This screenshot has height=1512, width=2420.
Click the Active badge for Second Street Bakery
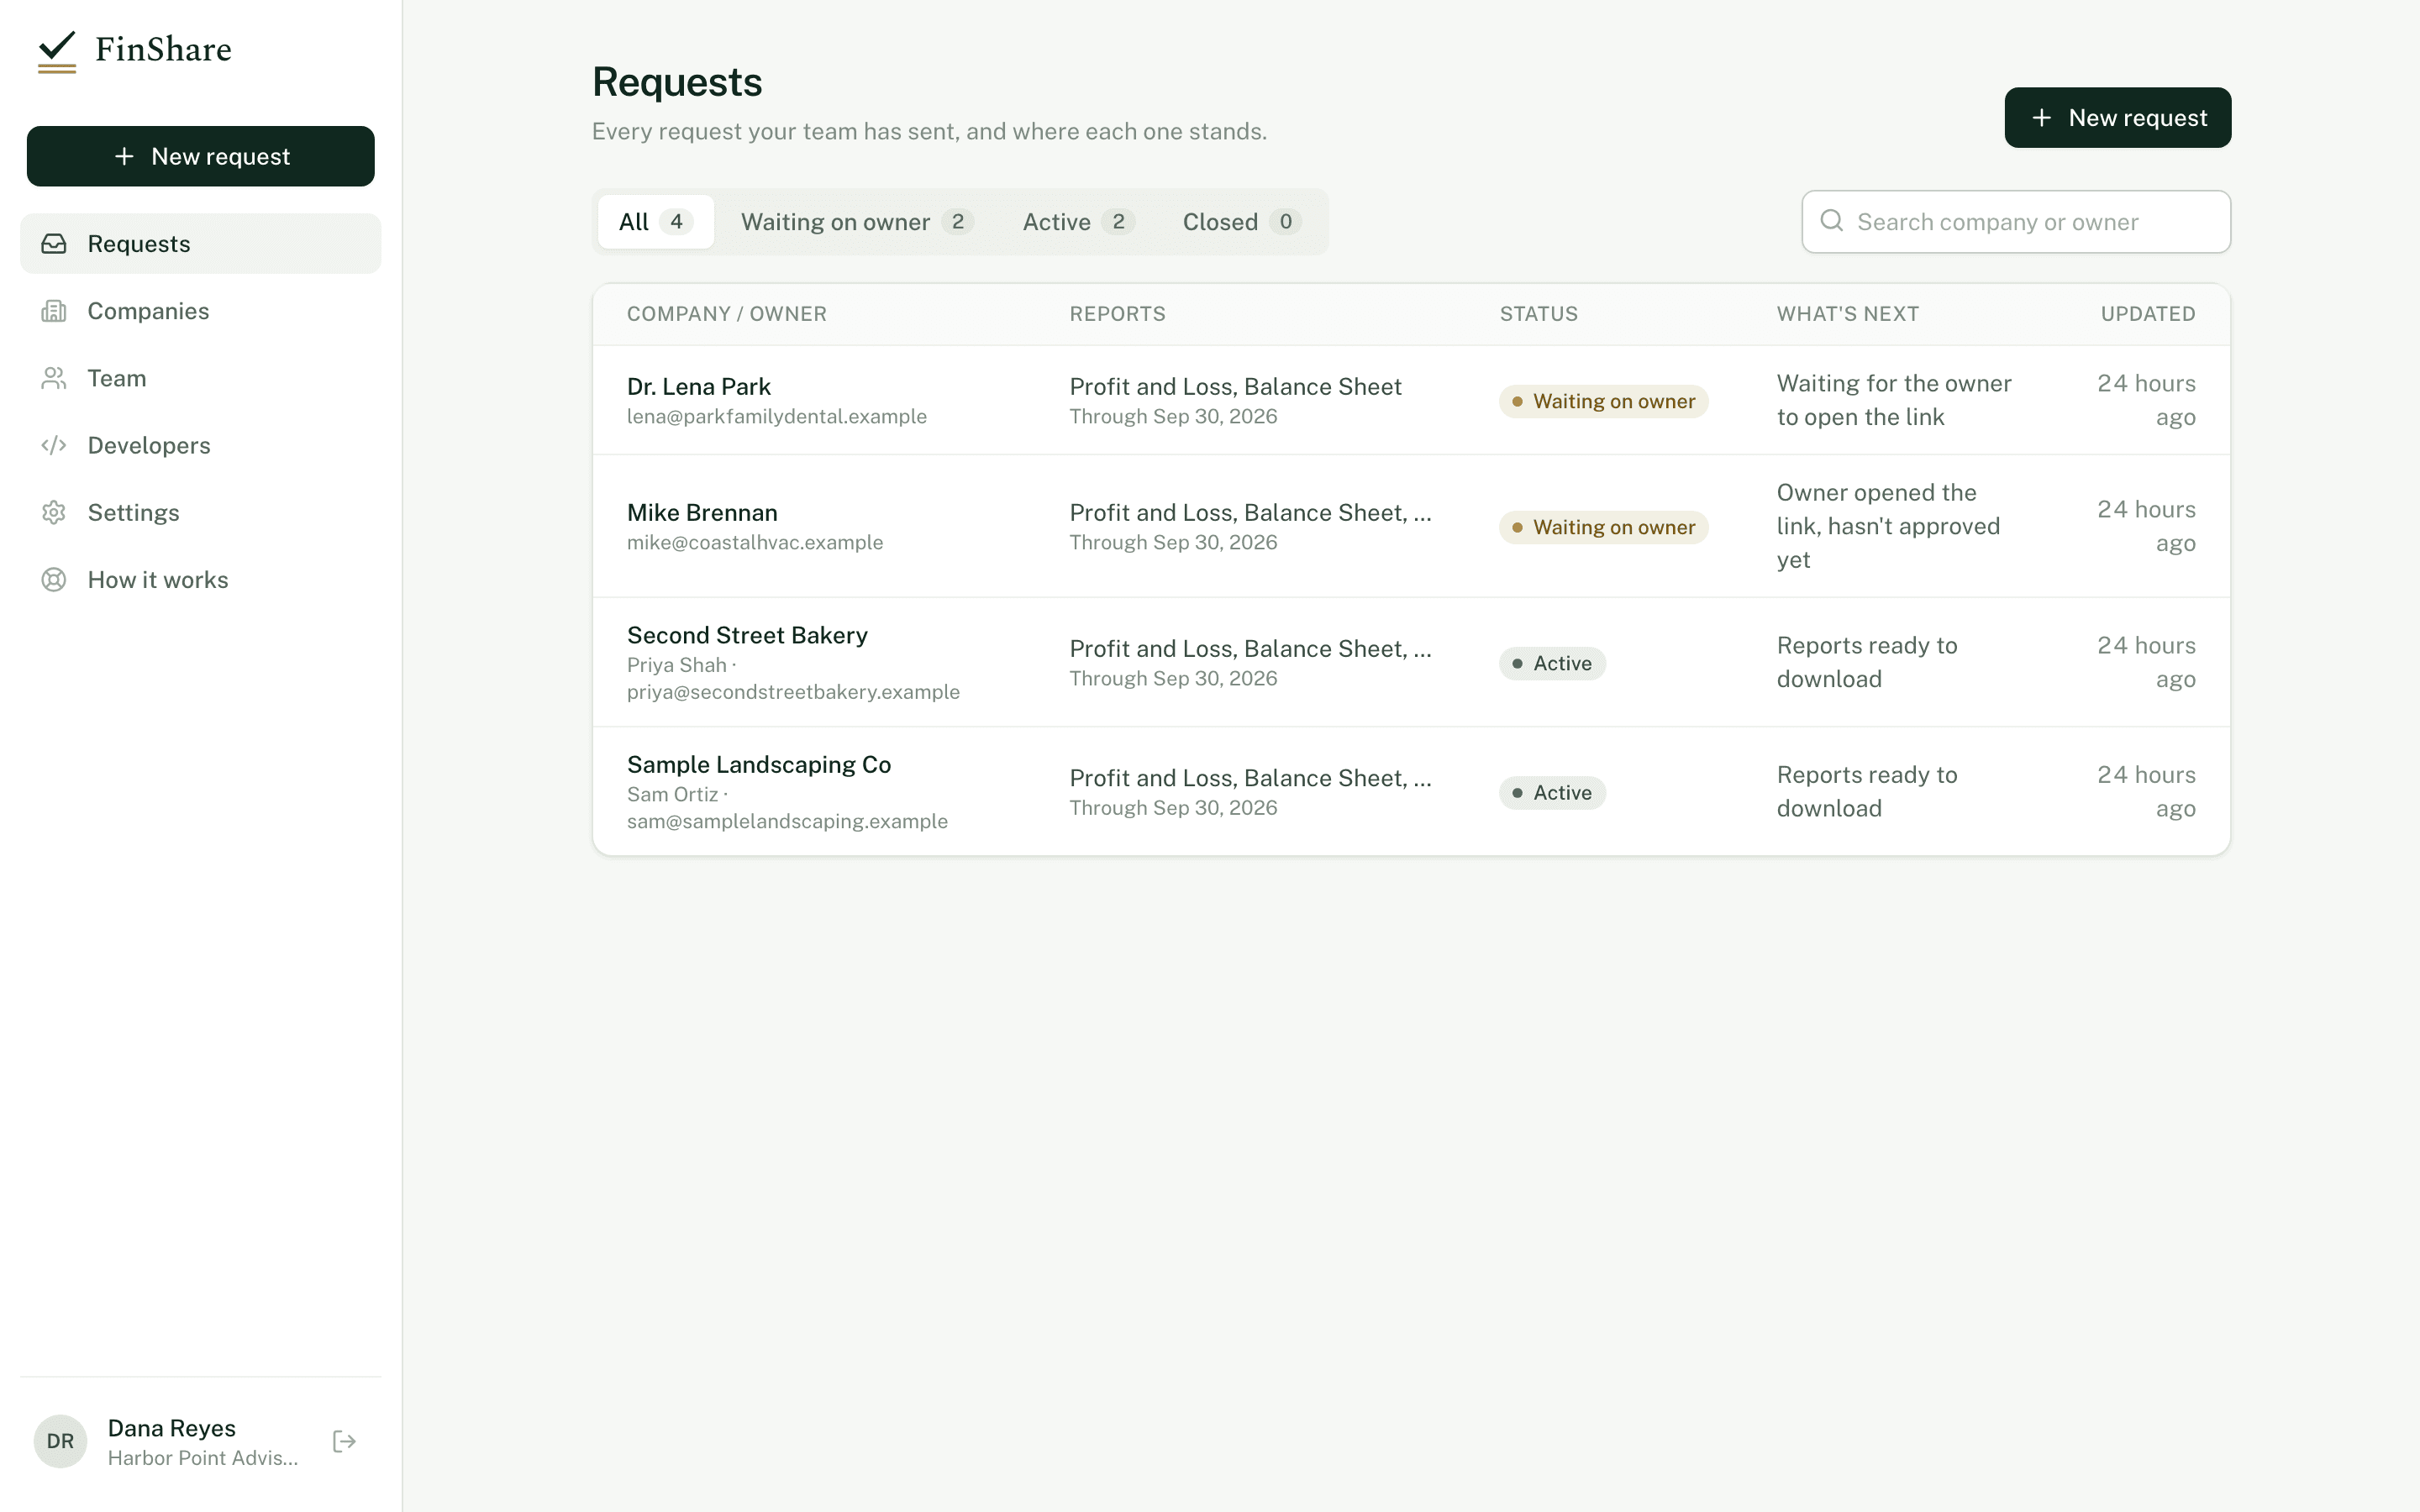[1552, 663]
